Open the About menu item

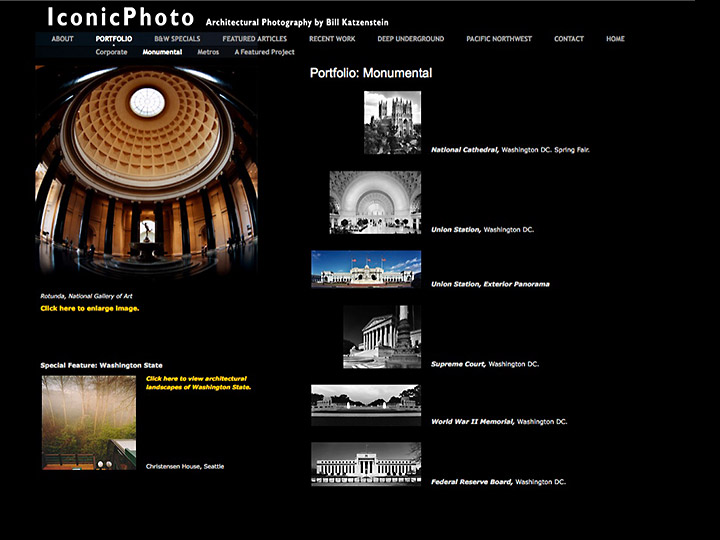[62, 39]
